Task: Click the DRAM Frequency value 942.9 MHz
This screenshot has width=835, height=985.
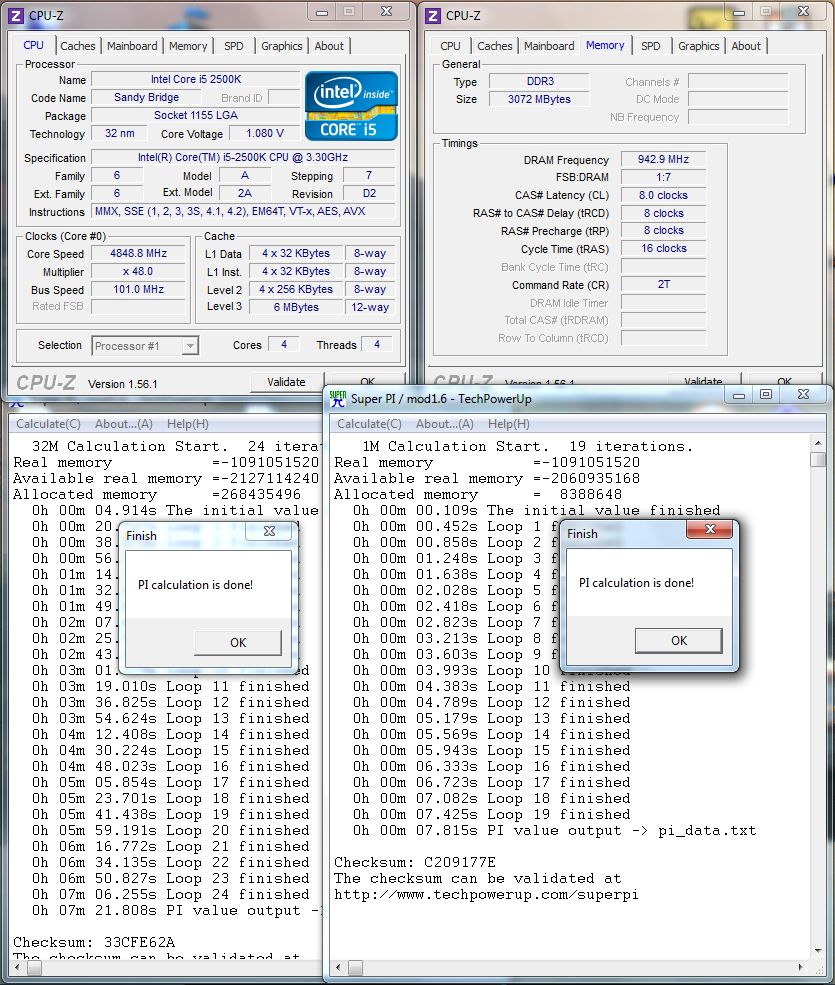Action: click(x=663, y=159)
